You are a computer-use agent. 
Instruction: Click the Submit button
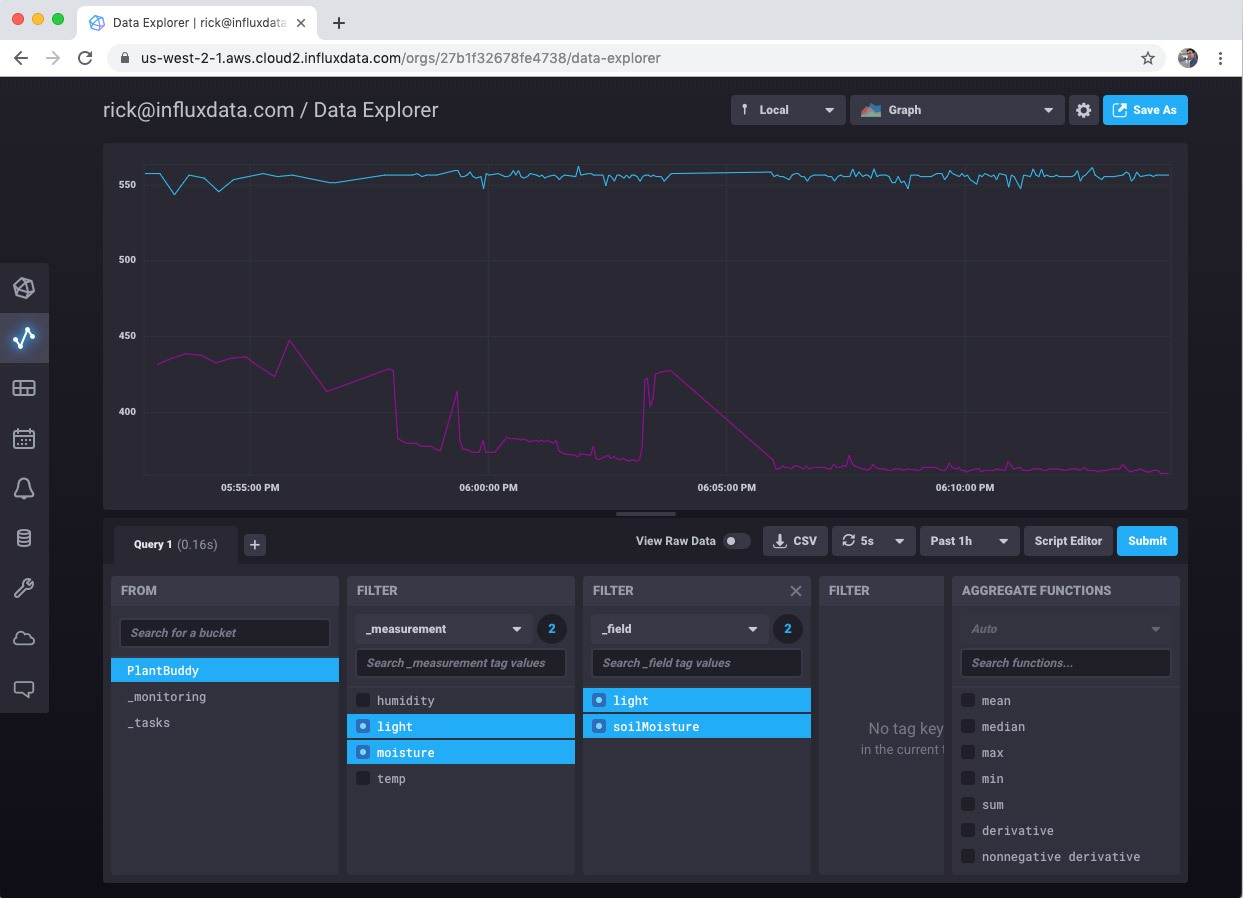pos(1146,540)
